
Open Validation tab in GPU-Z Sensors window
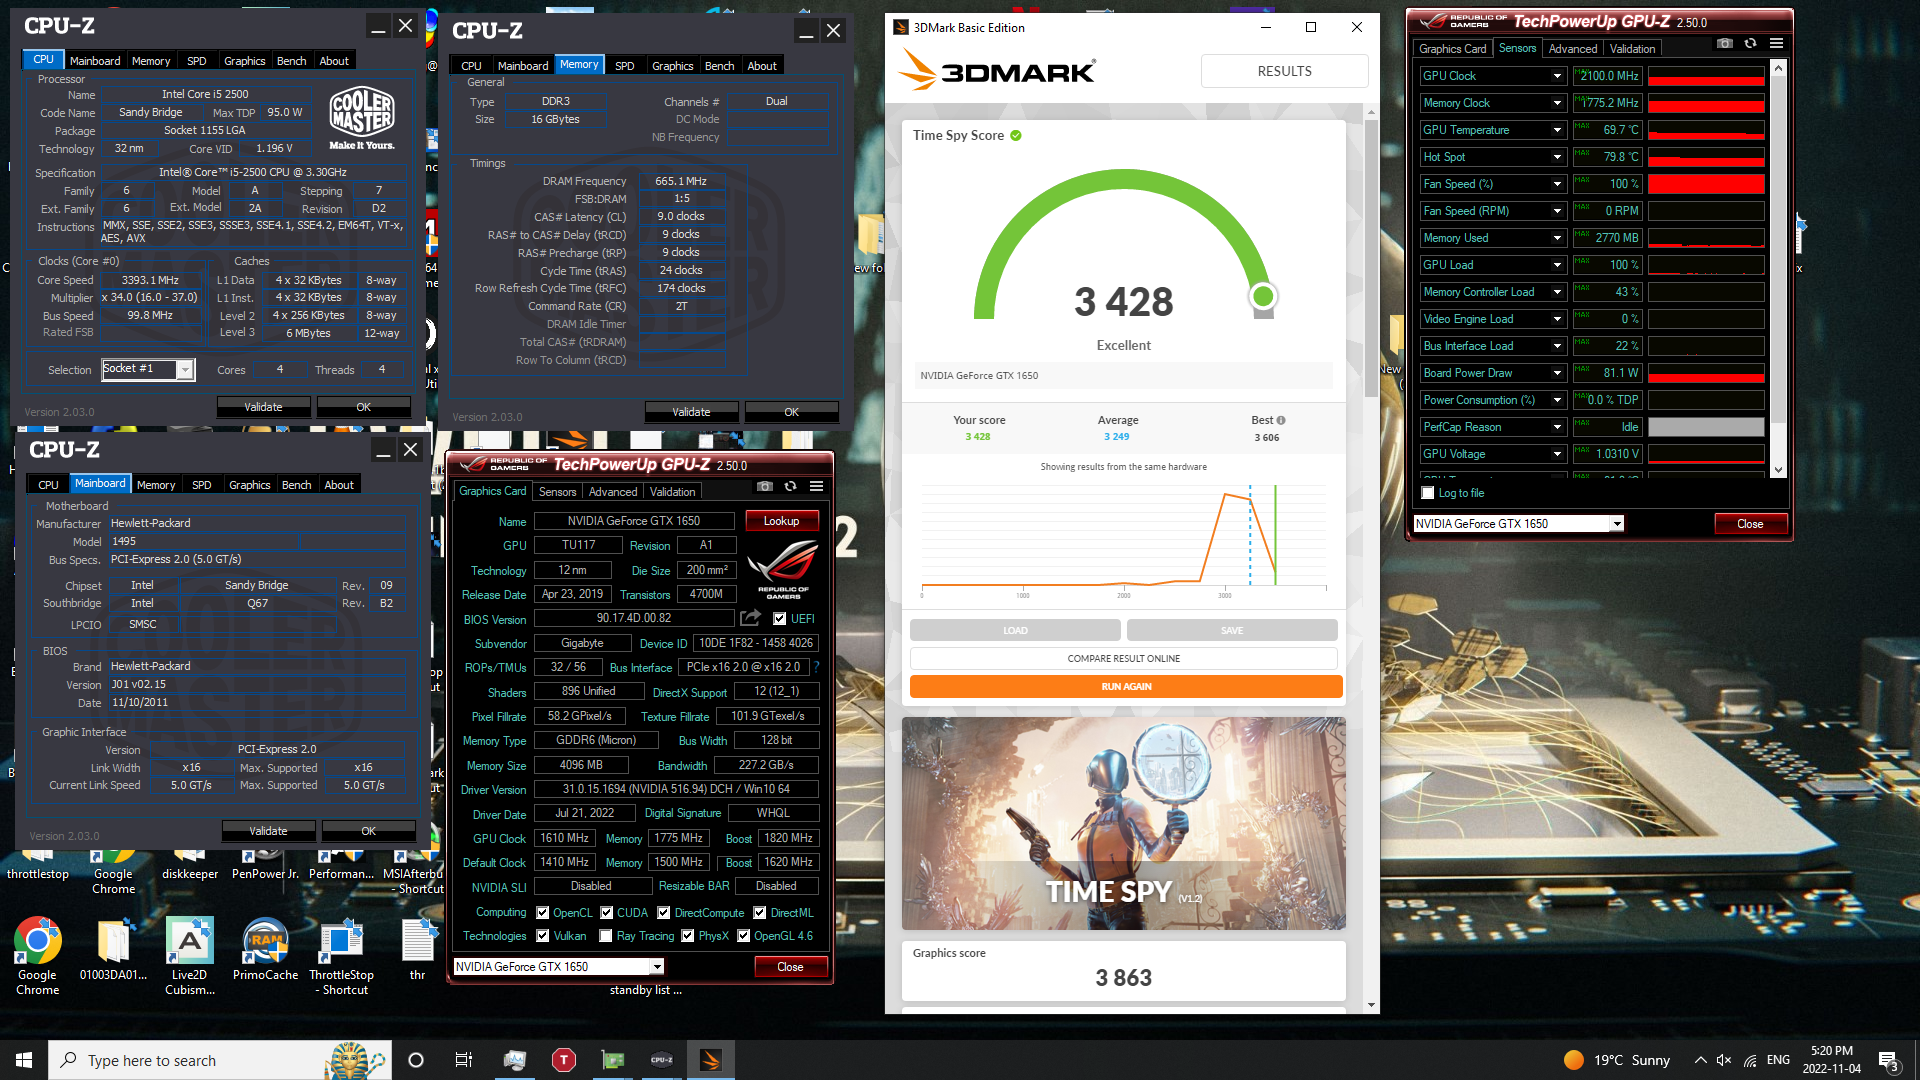tap(1632, 49)
